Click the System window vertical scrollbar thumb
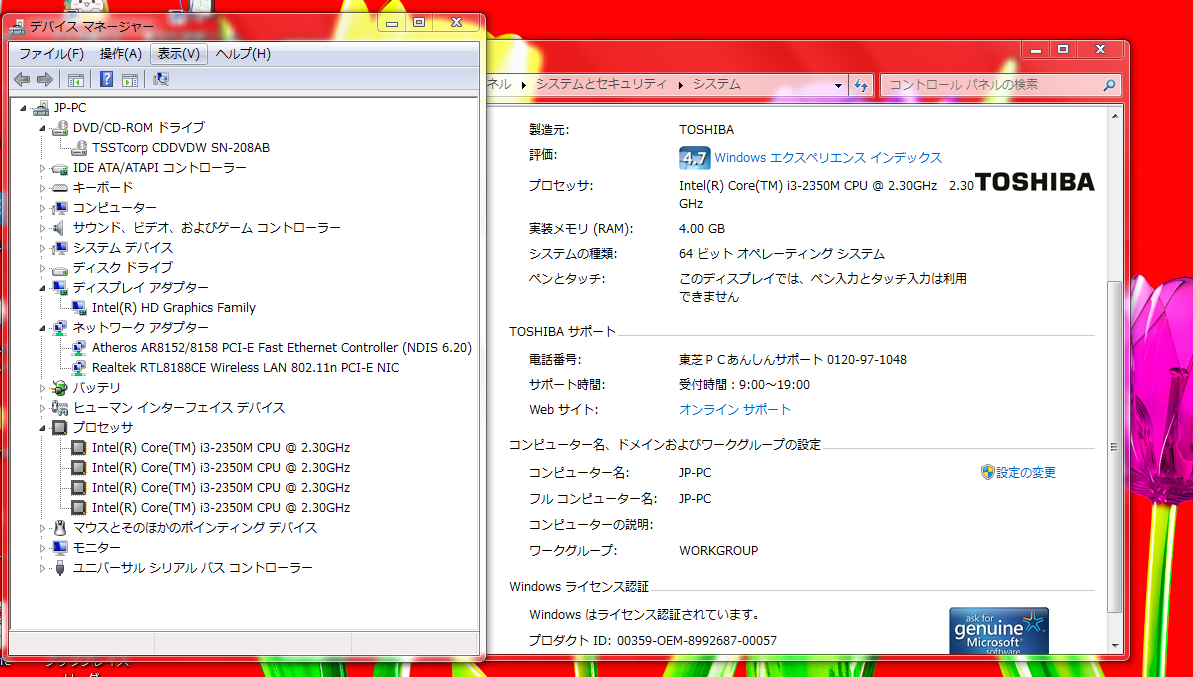The image size is (1193, 677). tap(1115, 447)
